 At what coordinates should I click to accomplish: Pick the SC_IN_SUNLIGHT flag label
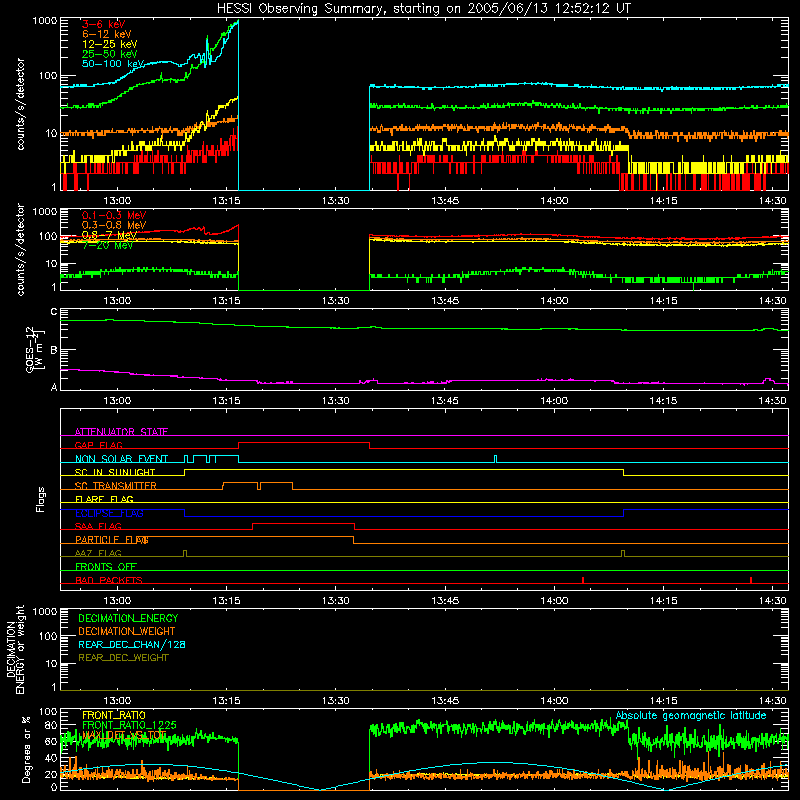[x=115, y=472]
